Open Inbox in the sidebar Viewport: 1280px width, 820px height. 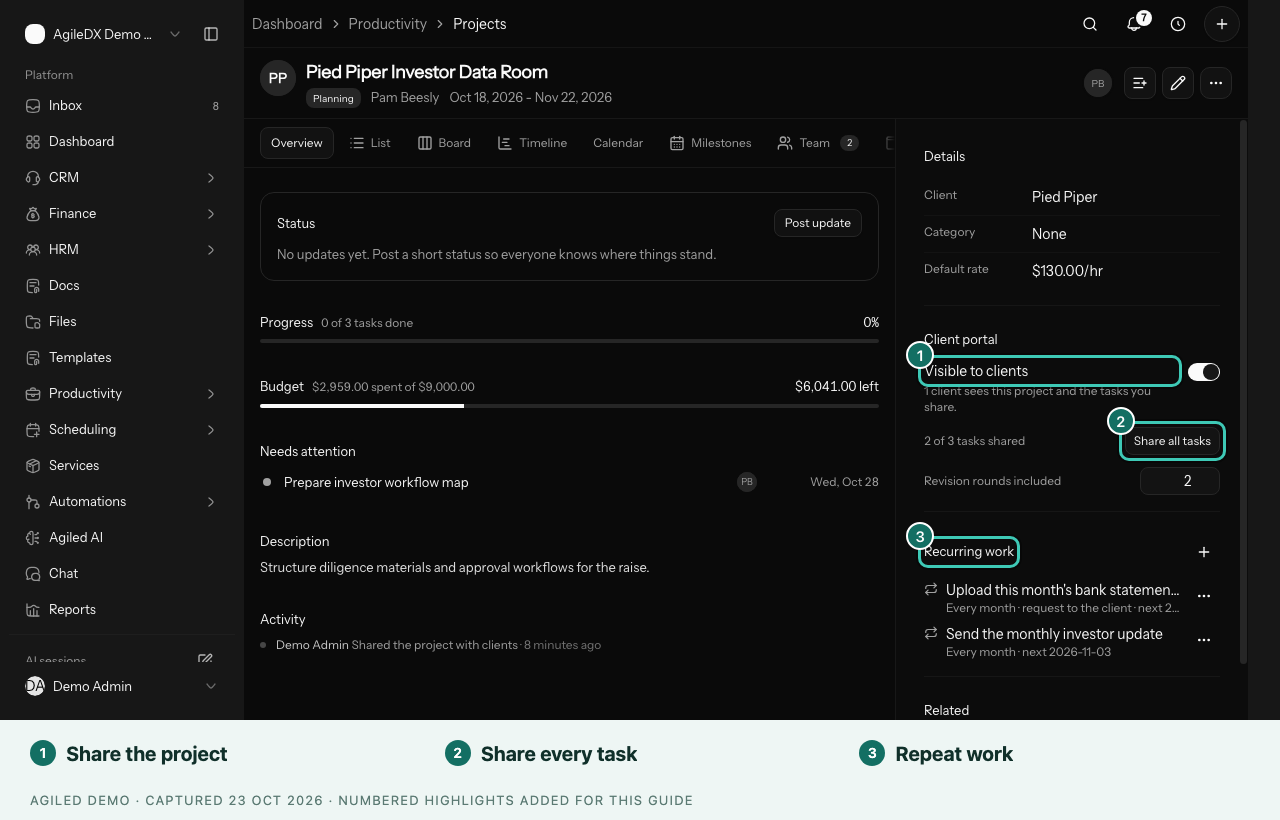(x=122, y=105)
